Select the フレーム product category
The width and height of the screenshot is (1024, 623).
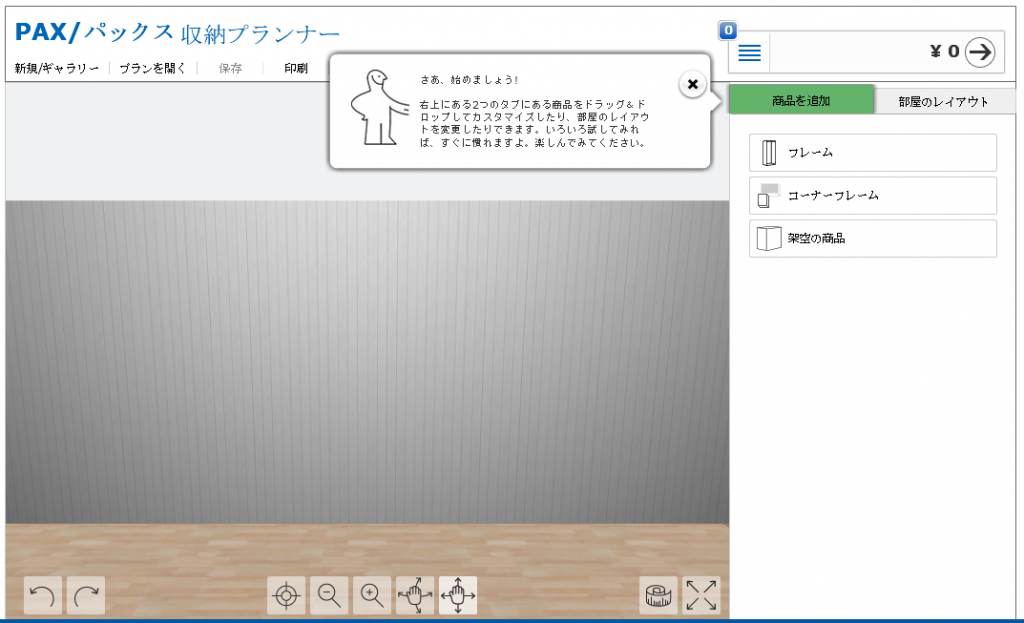872,153
